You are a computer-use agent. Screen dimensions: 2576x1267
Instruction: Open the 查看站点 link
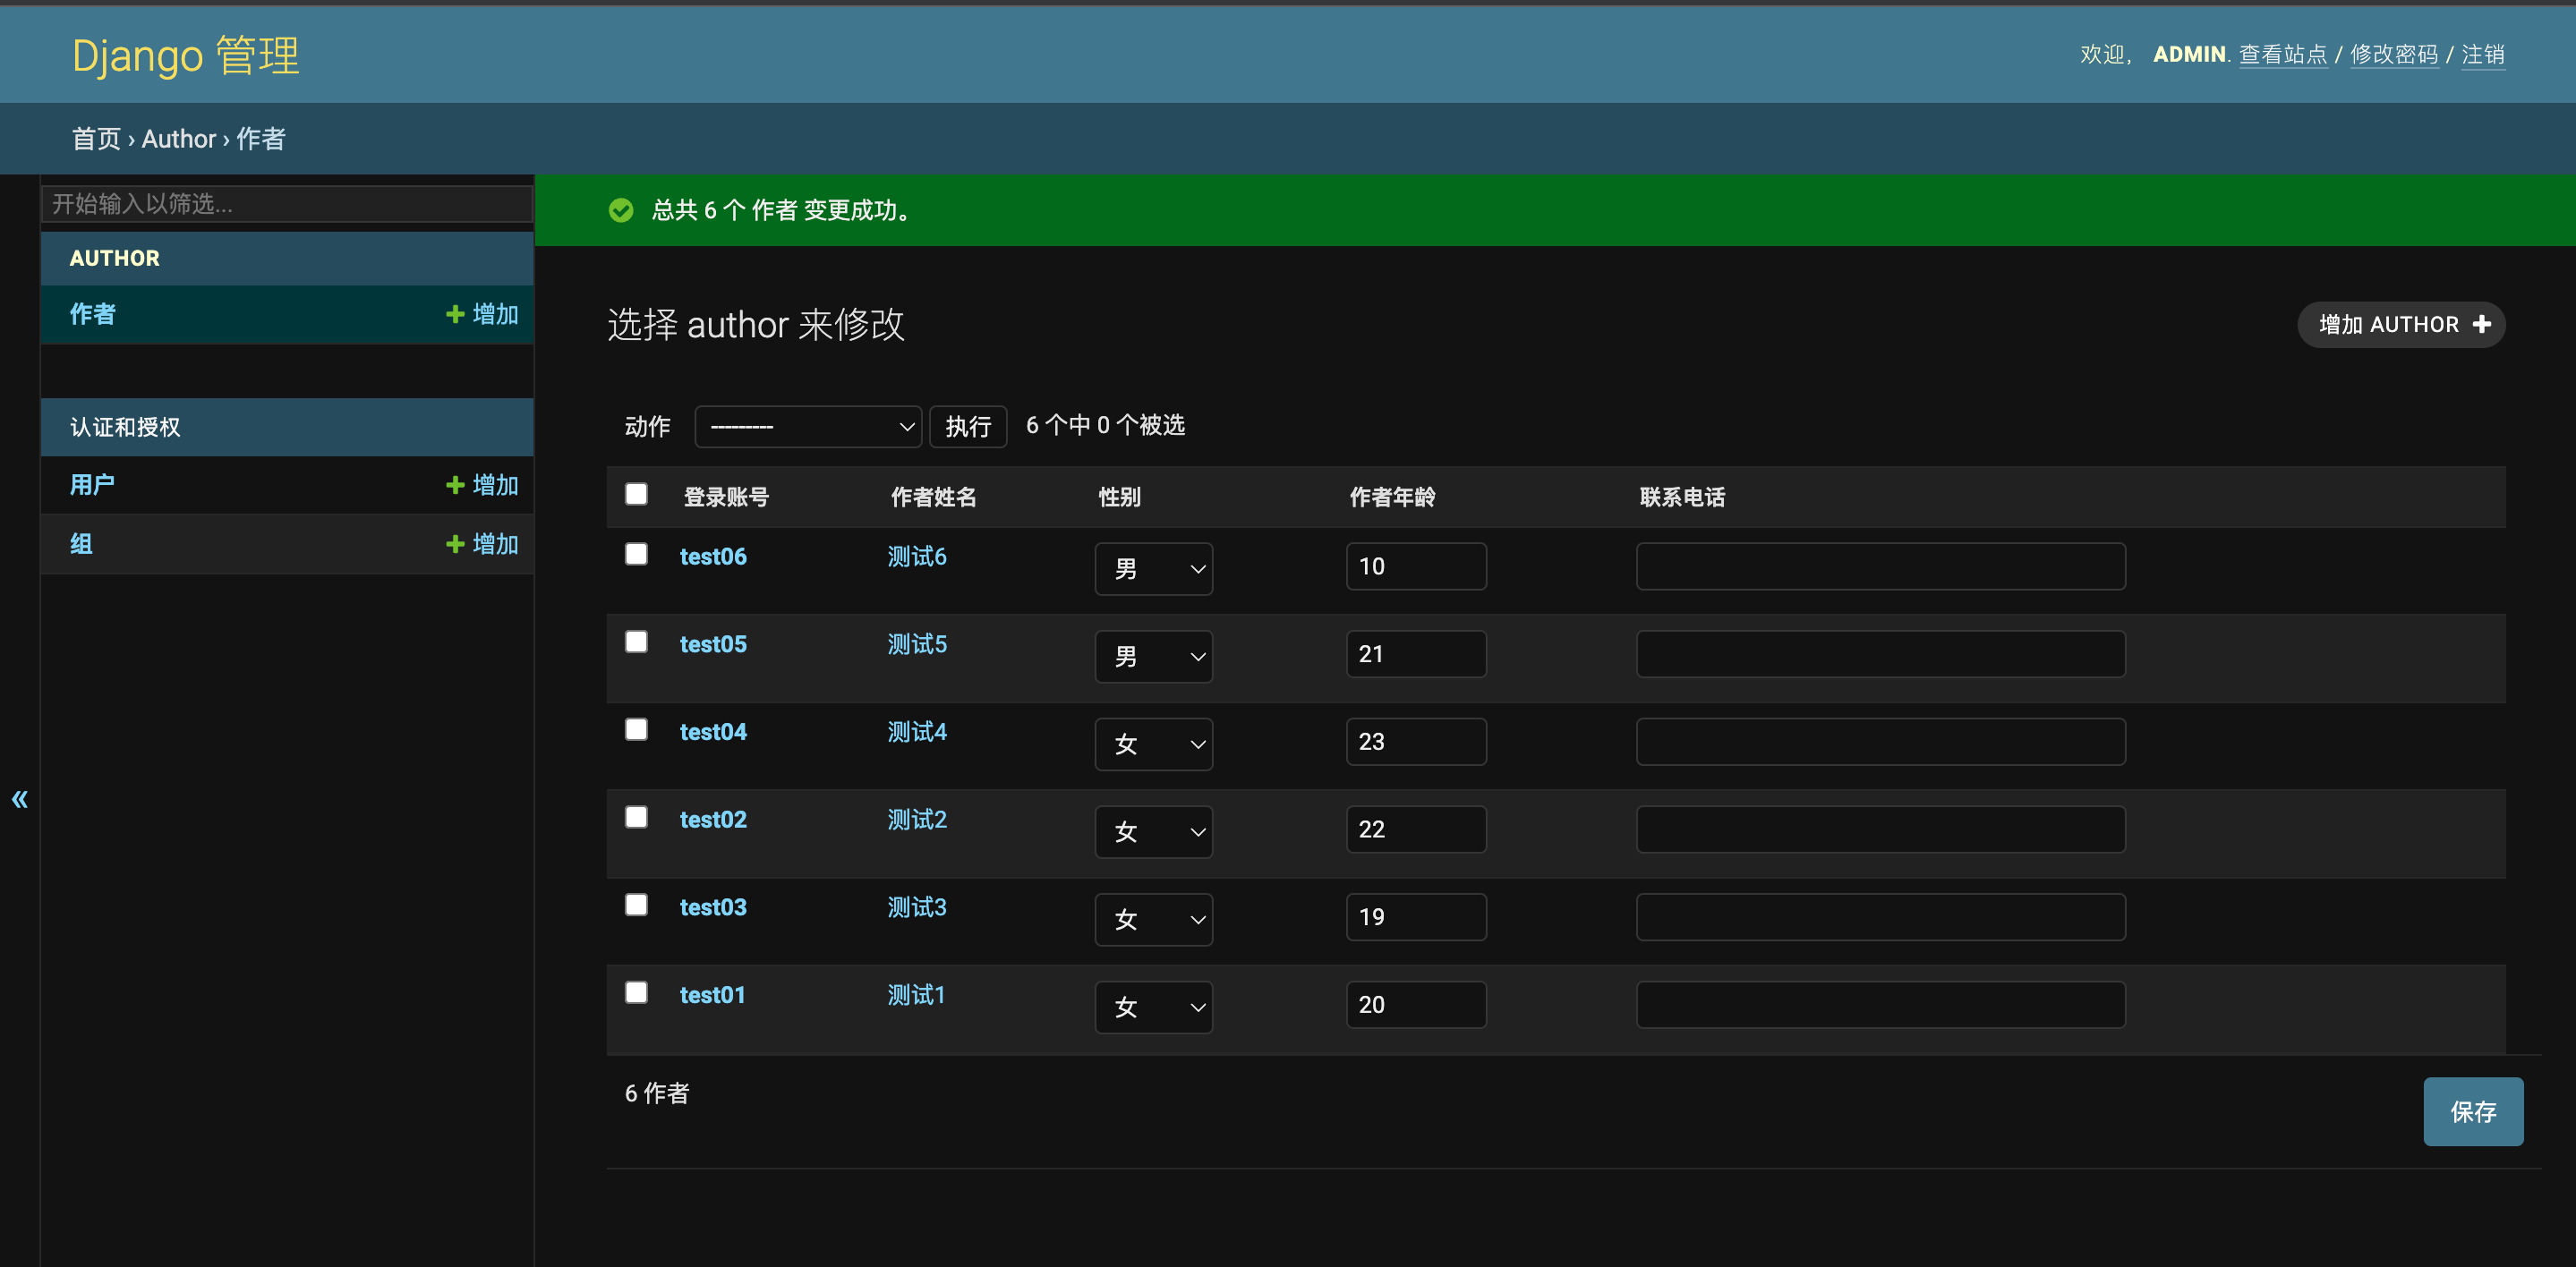(2283, 55)
